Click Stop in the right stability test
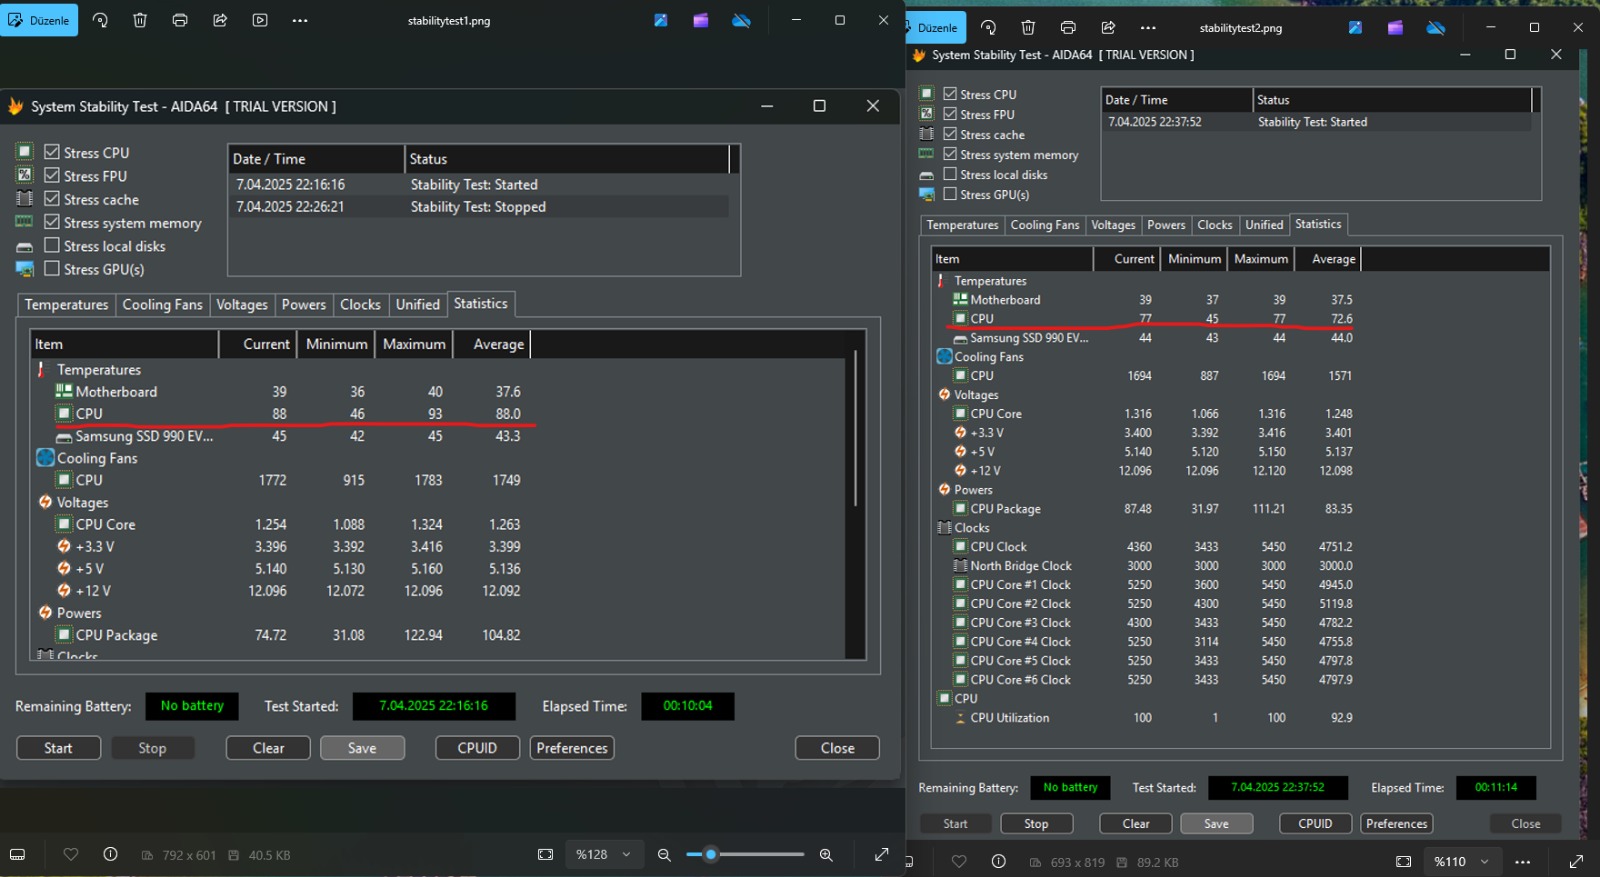 pyautogui.click(x=1036, y=824)
